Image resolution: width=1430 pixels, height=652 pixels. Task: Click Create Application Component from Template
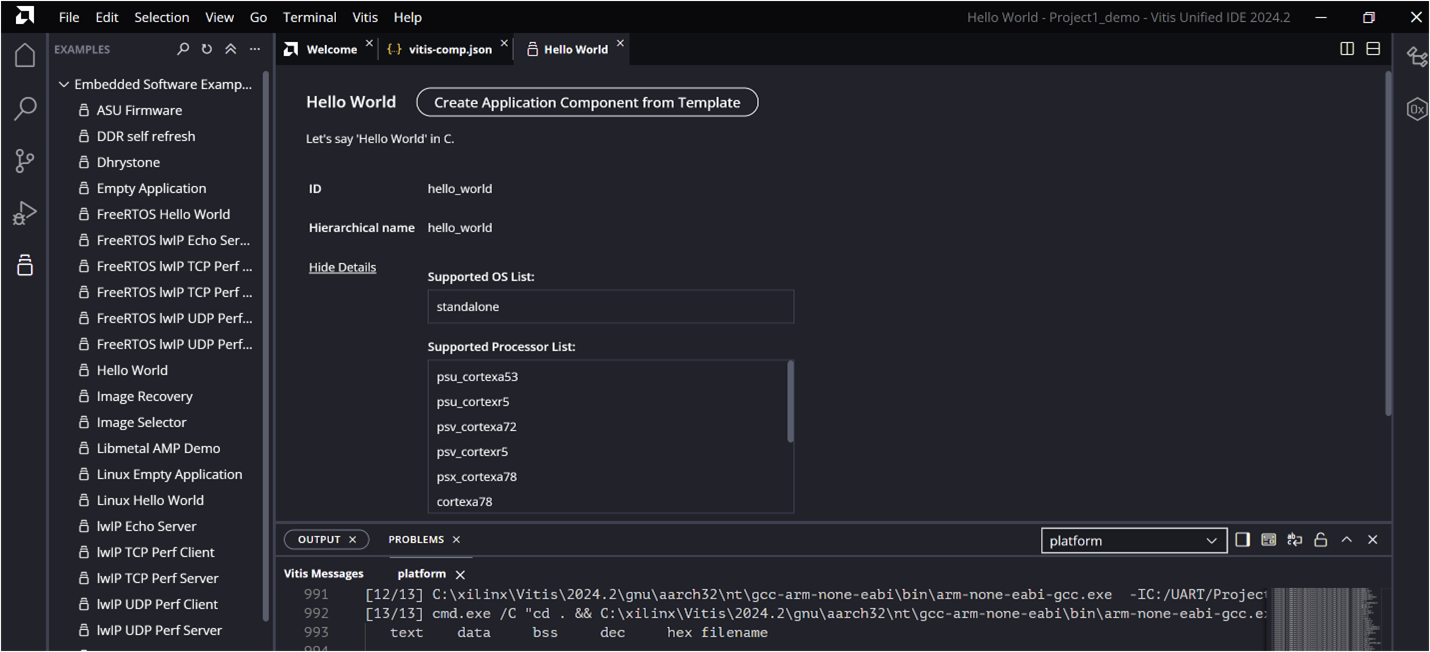pos(586,102)
